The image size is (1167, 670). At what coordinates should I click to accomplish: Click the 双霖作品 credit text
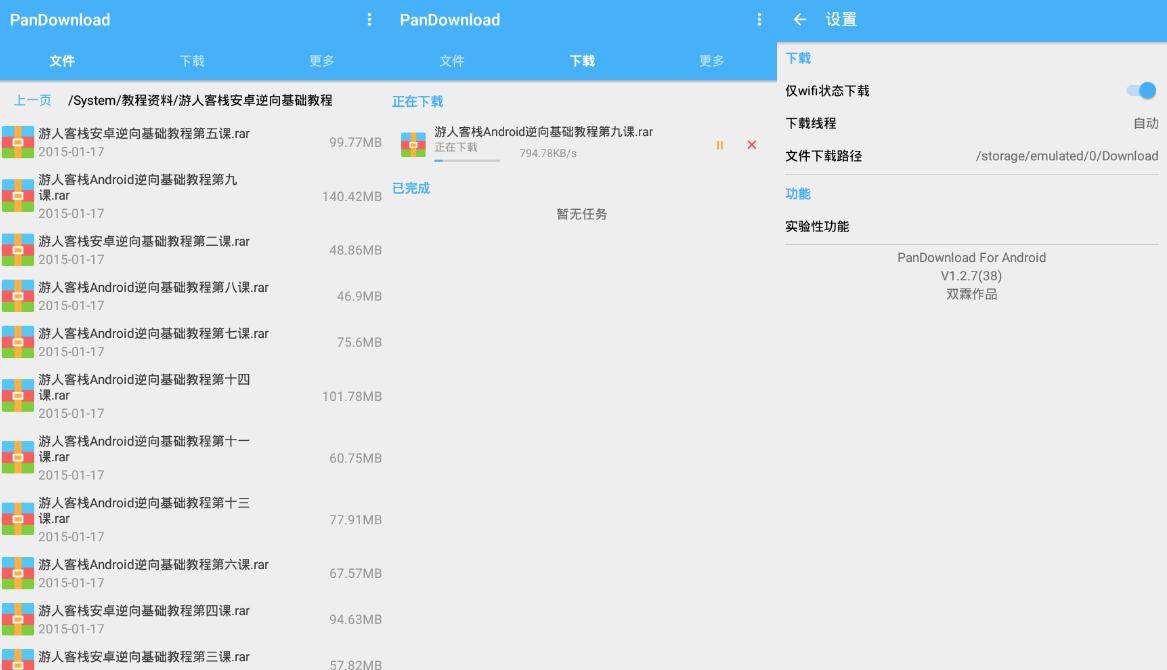pos(971,294)
